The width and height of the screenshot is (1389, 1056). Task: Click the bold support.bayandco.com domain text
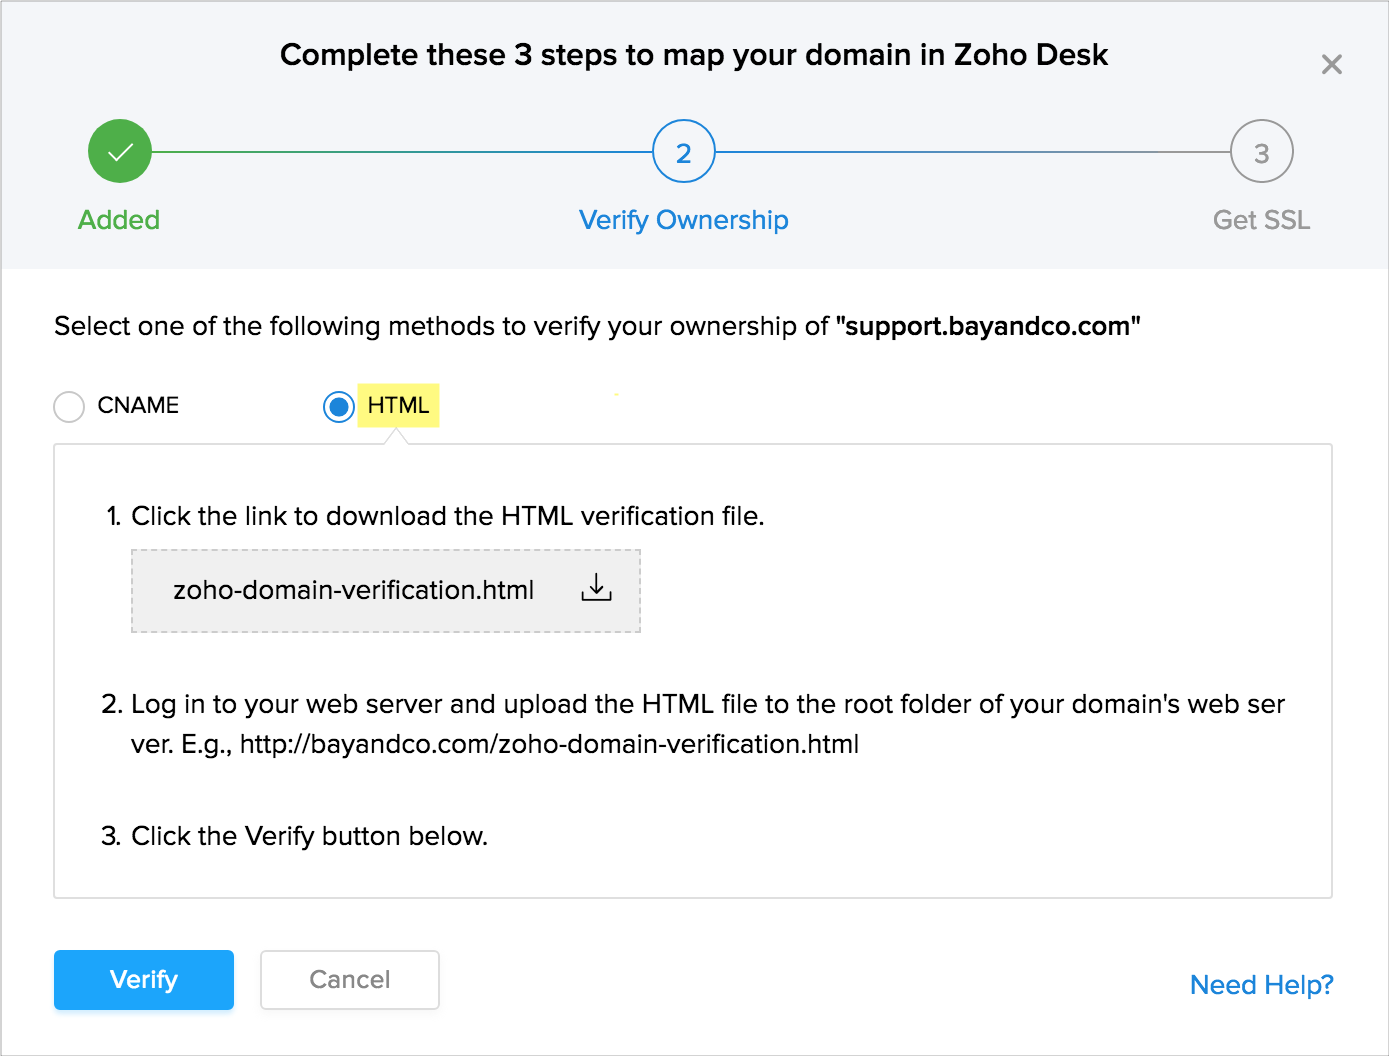[988, 327]
